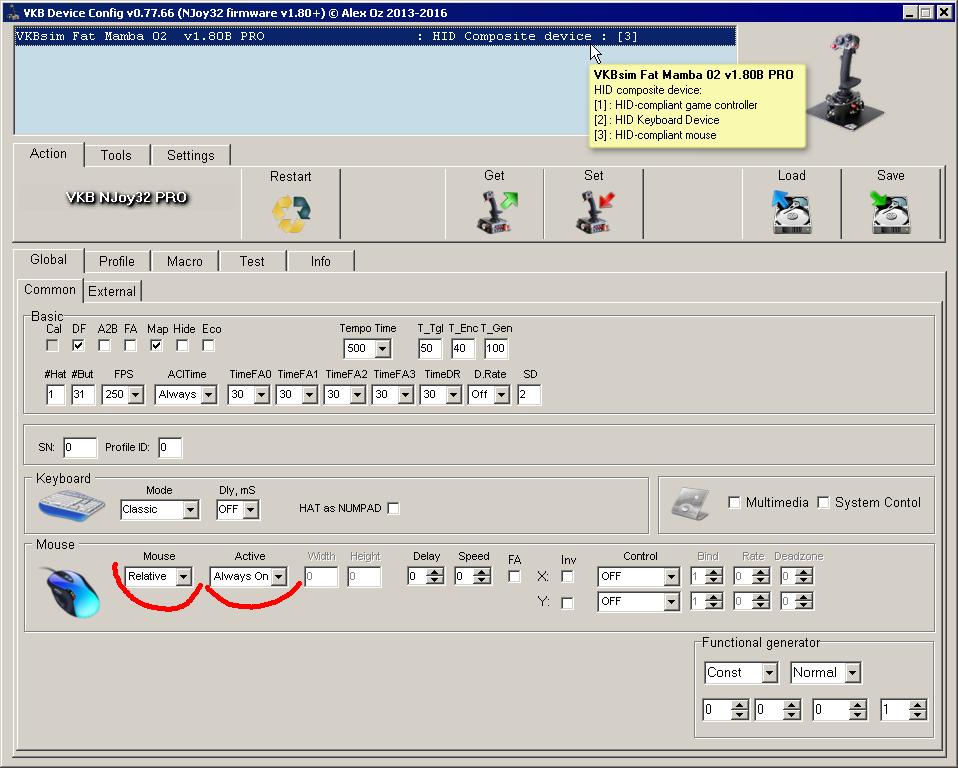958x768 pixels.
Task: Uncheck the Map checkbox
Action: pos(156,346)
